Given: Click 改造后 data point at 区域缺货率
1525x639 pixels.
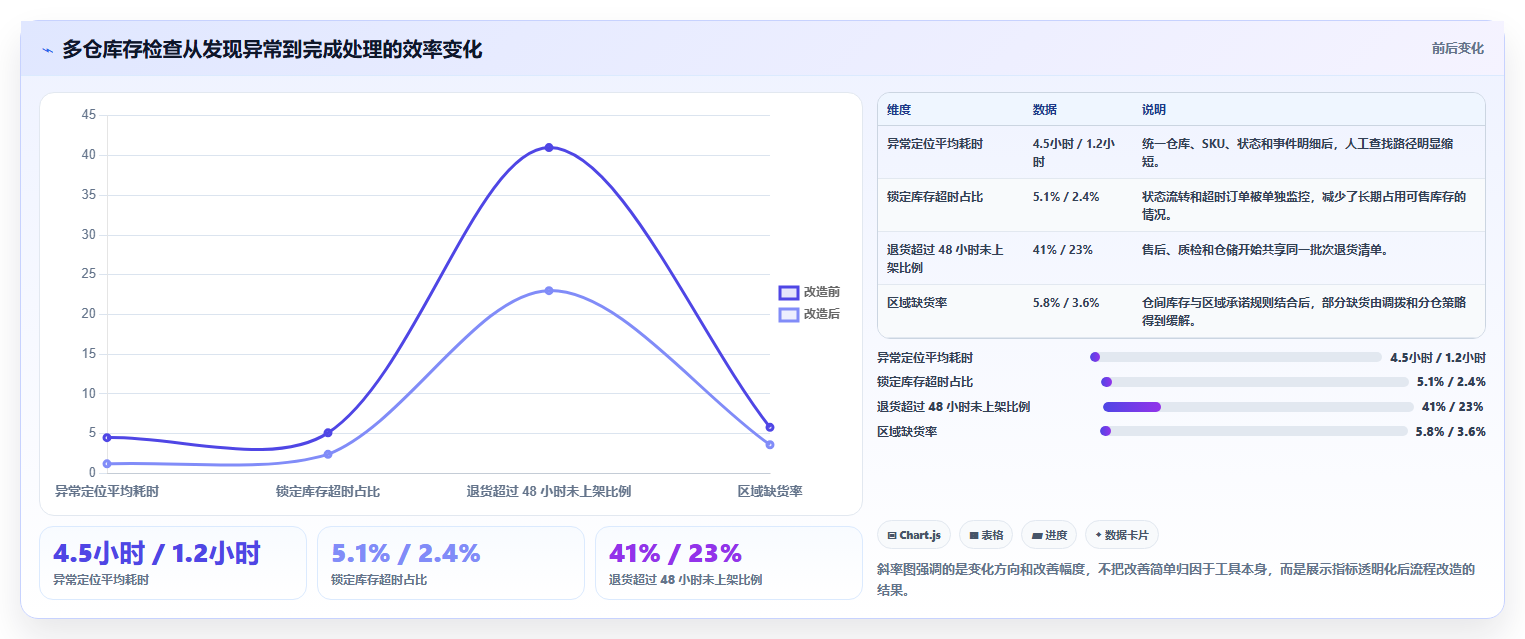Looking at the screenshot, I should click(x=770, y=444).
